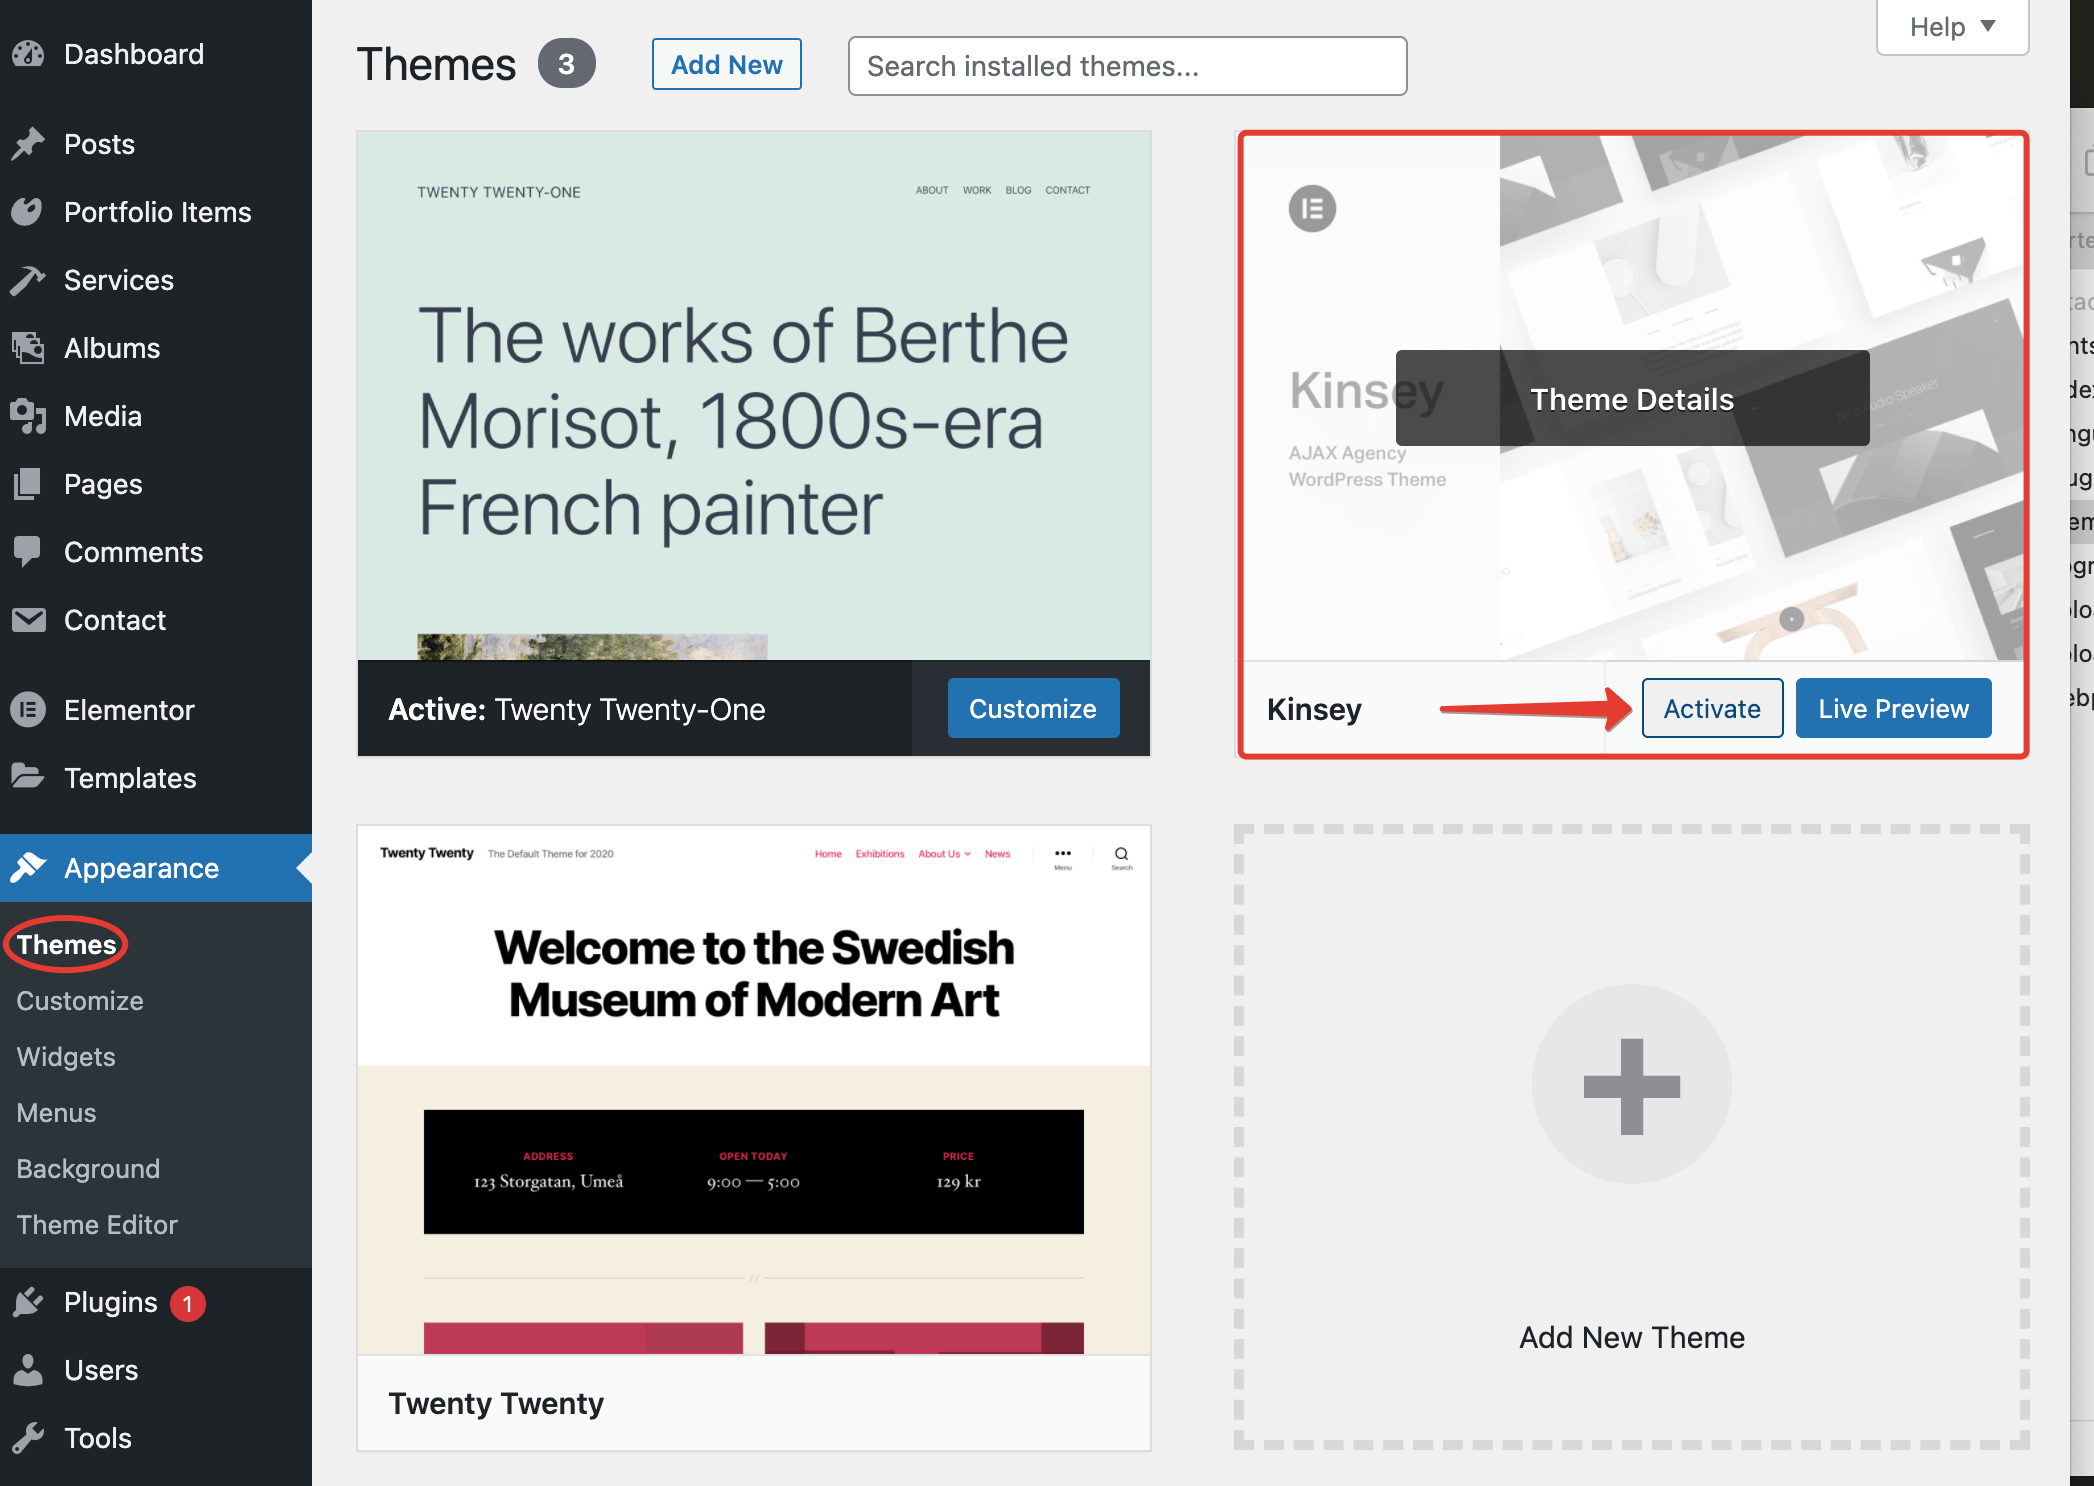2094x1486 pixels.
Task: Click the Elementor logo icon in sidebar
Action: [x=28, y=710]
